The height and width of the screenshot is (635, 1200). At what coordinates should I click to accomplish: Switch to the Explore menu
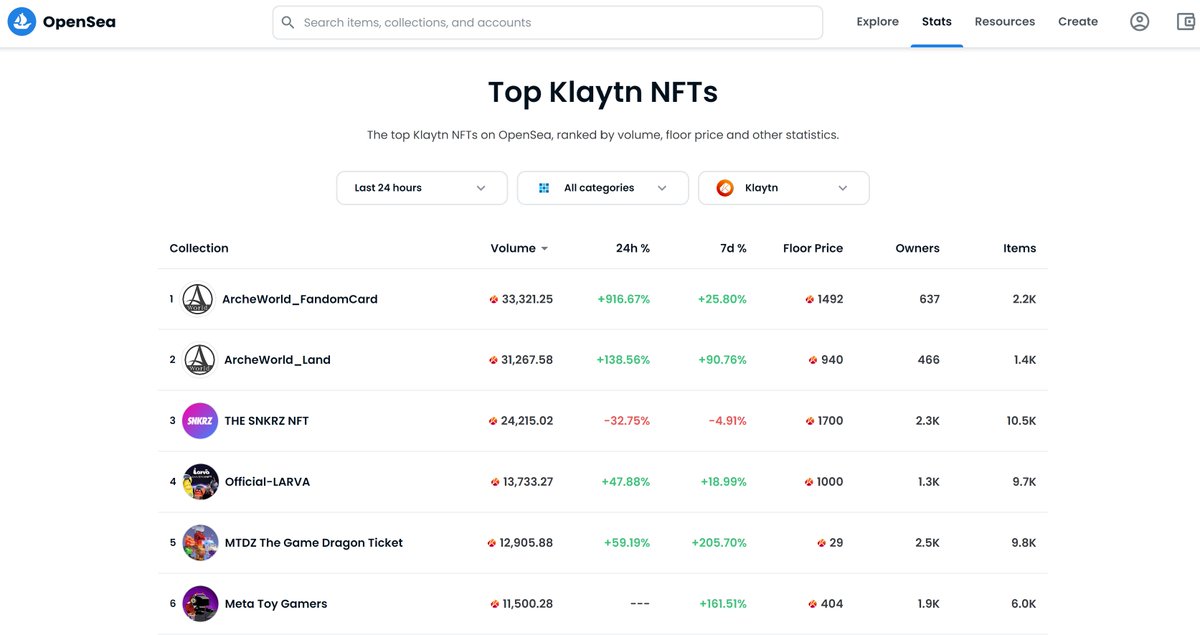pyautogui.click(x=877, y=21)
